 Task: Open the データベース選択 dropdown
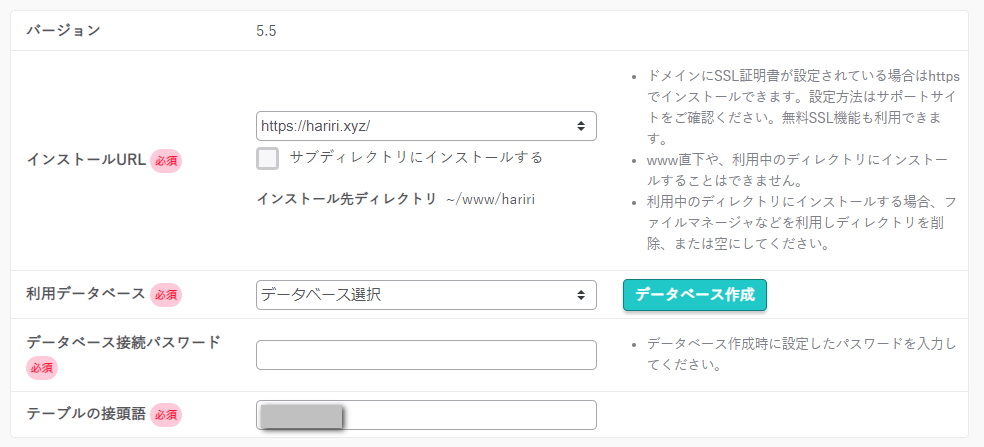point(426,295)
